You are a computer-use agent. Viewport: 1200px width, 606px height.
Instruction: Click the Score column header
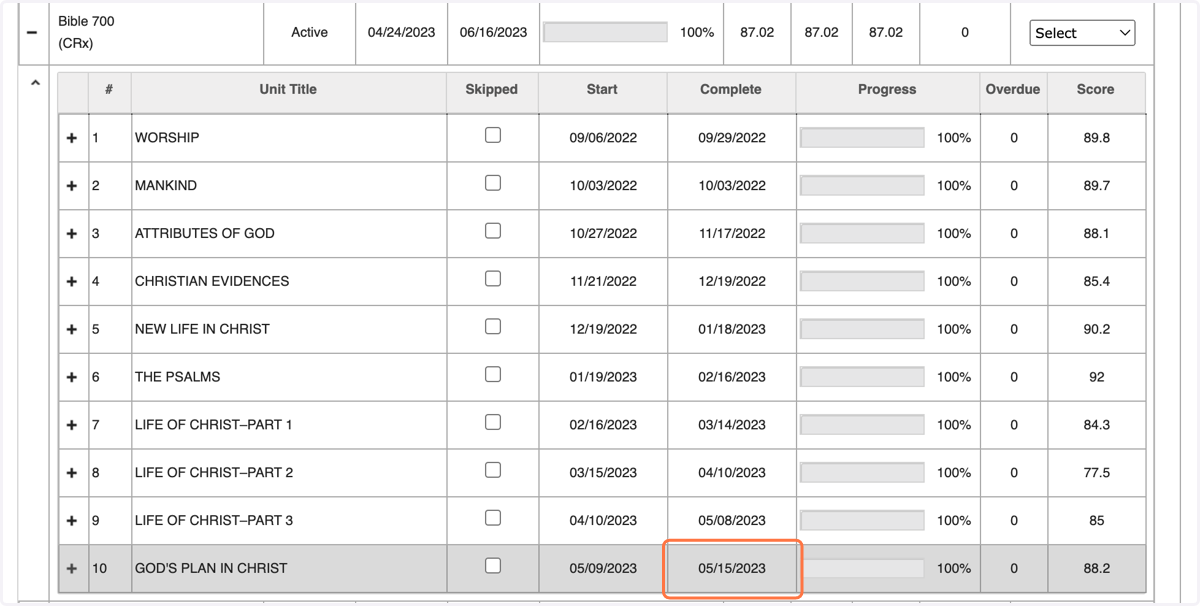point(1096,90)
